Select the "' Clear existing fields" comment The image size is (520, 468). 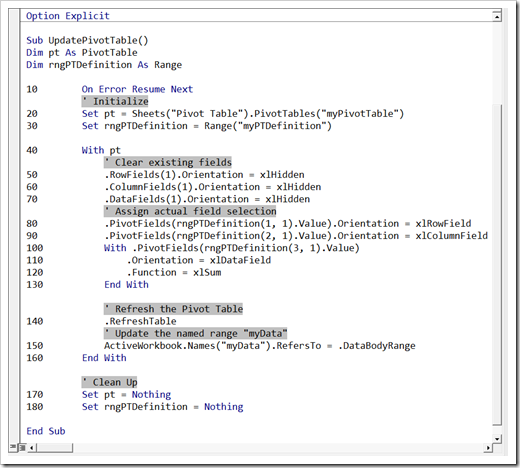(x=168, y=162)
